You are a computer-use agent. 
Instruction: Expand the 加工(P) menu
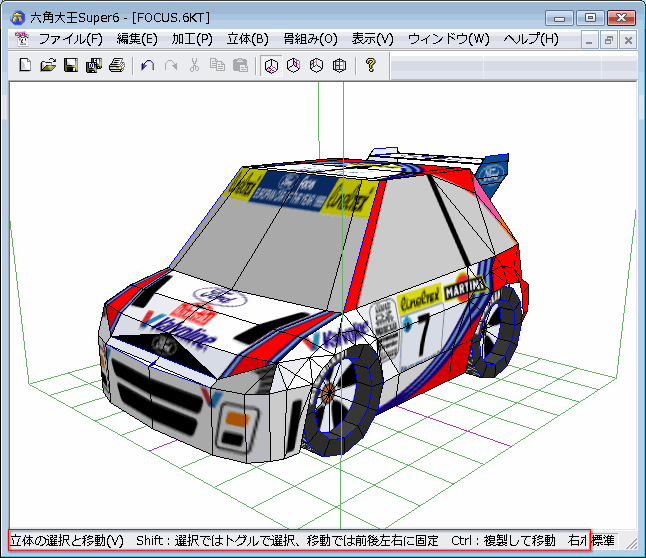pos(192,39)
